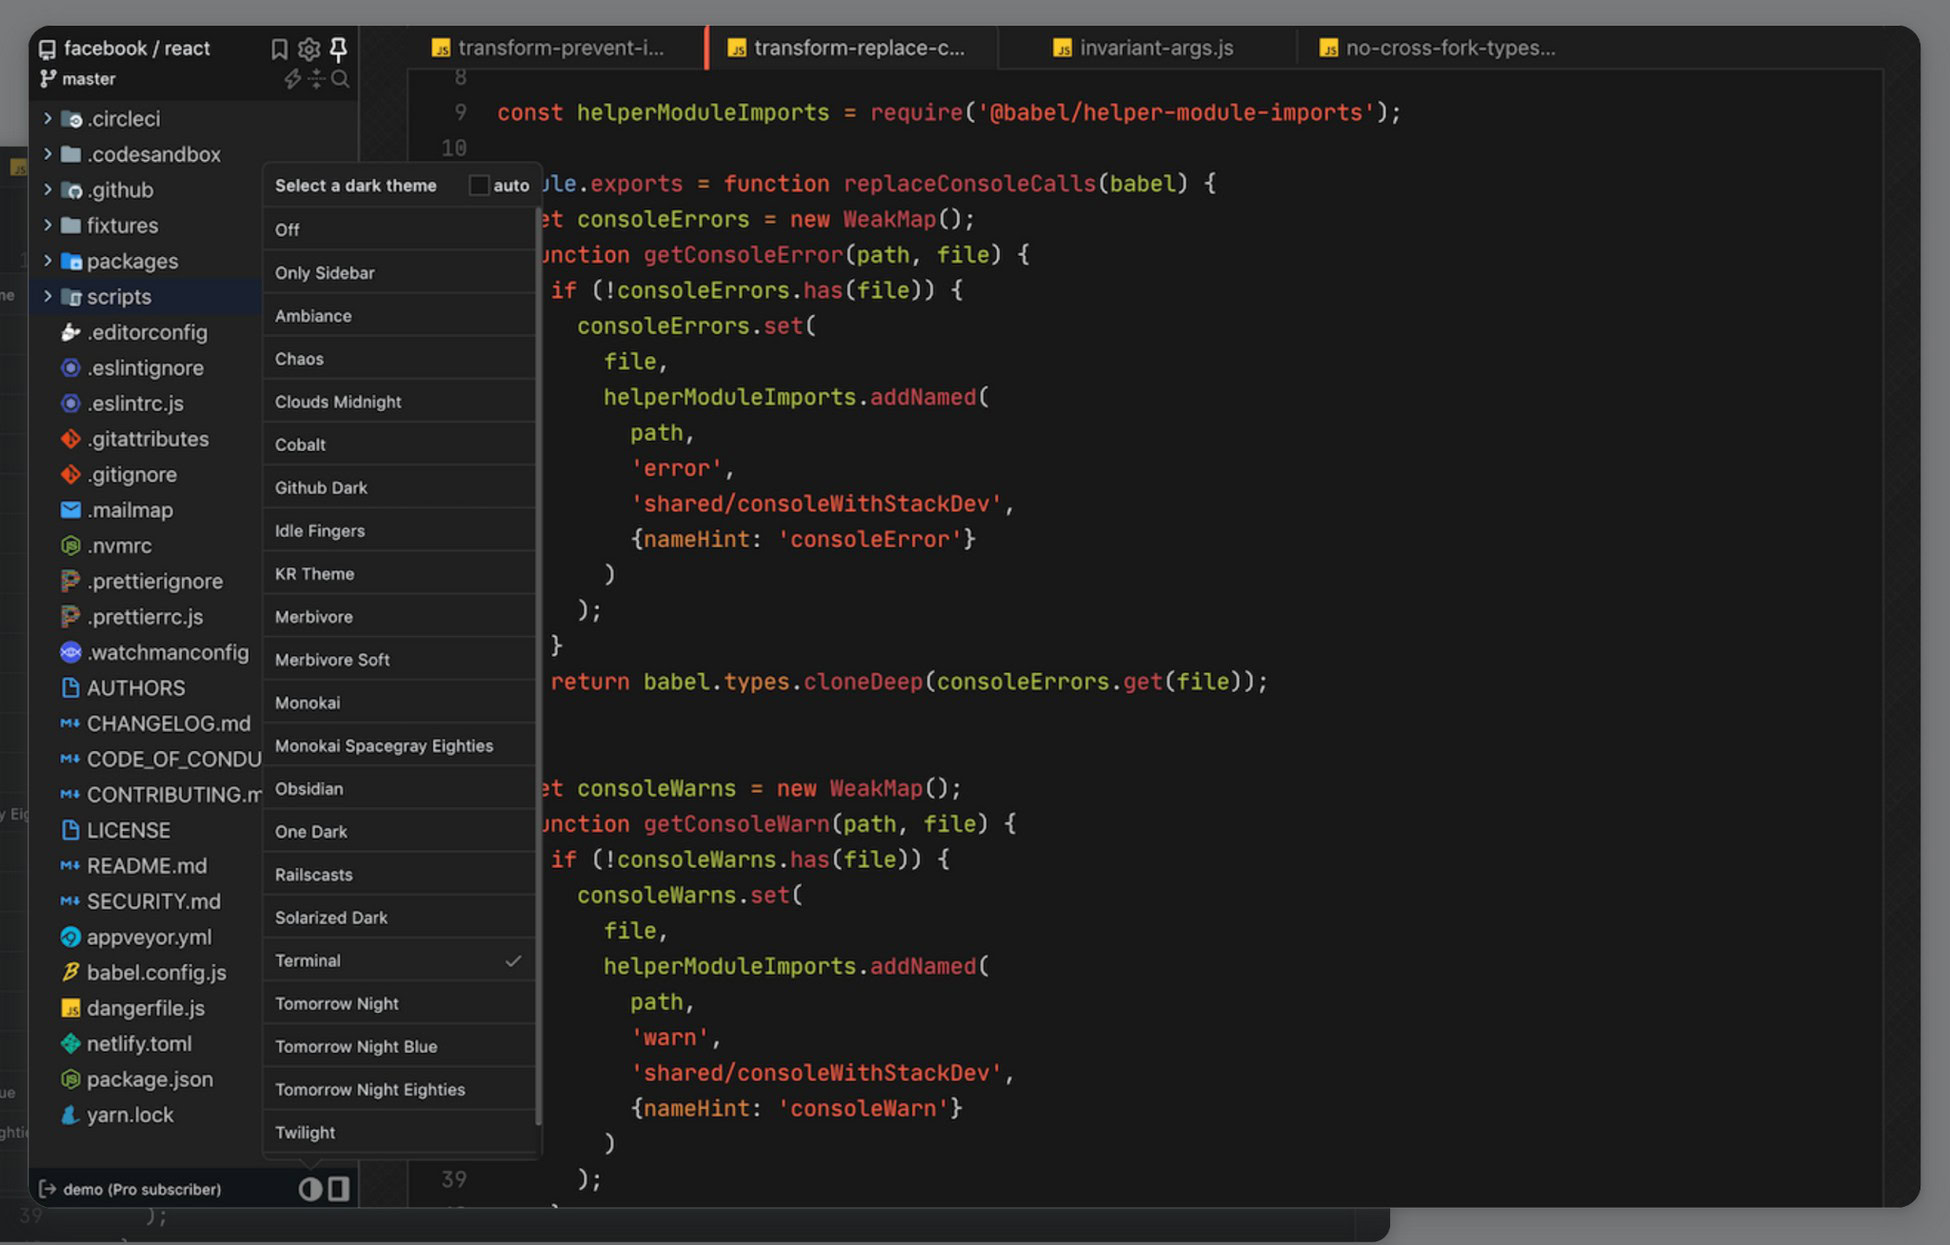Expand the packages folder
The width and height of the screenshot is (1950, 1245).
[47, 261]
